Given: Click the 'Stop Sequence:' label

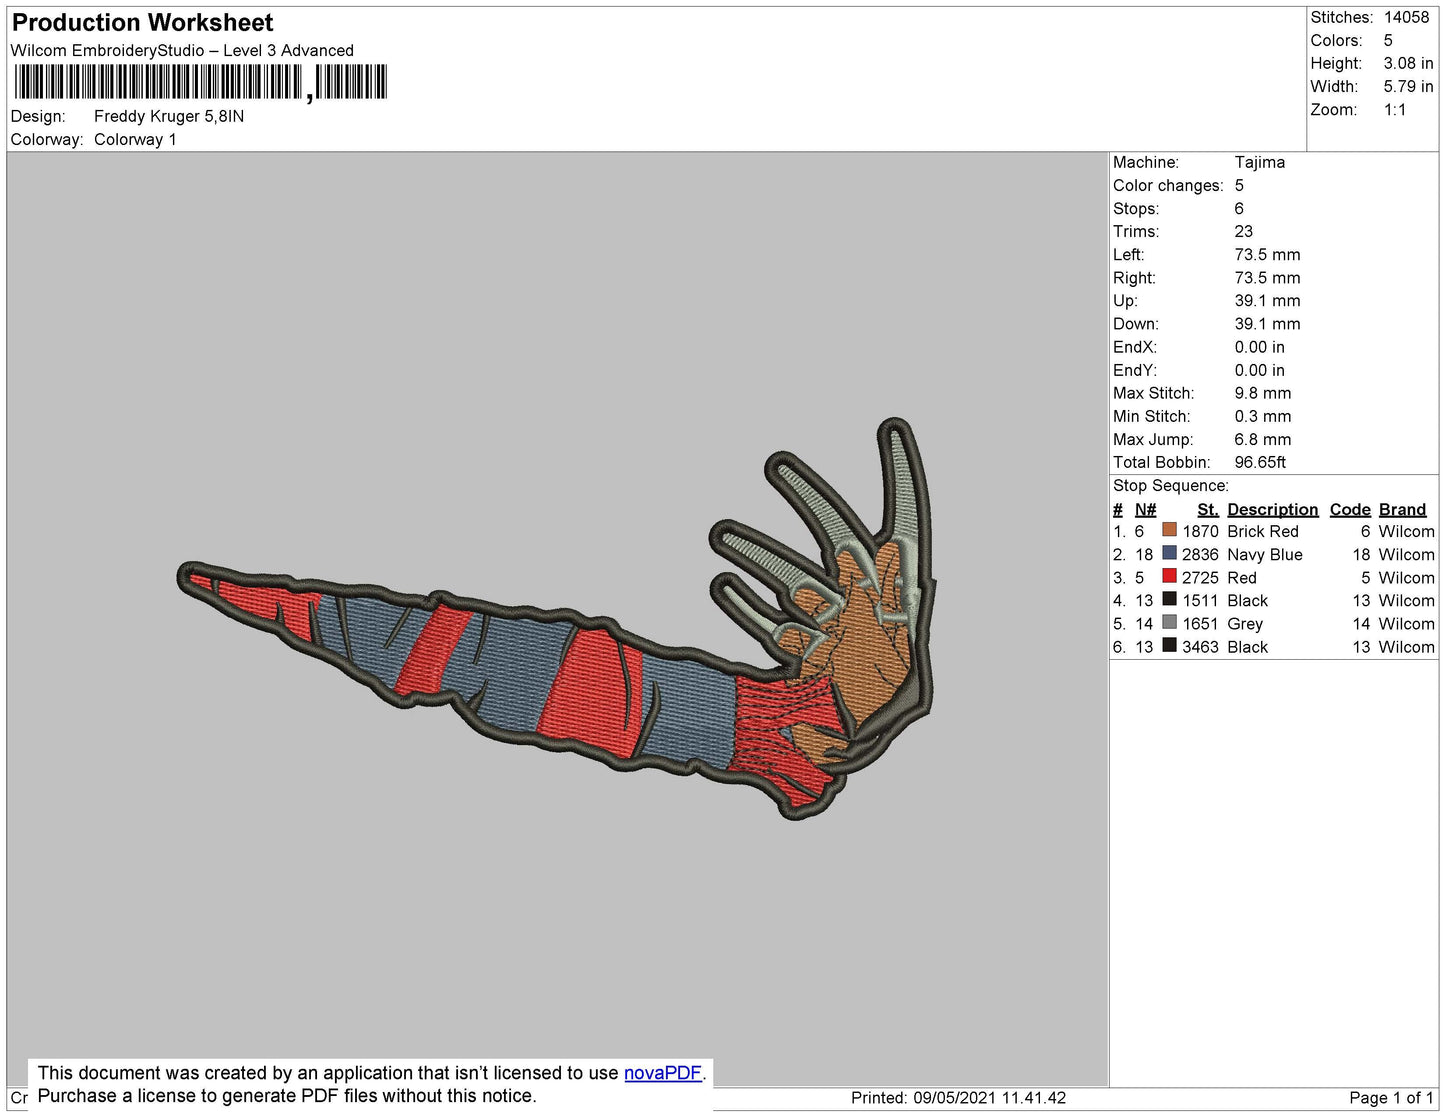Looking at the screenshot, I should pos(1171,485).
